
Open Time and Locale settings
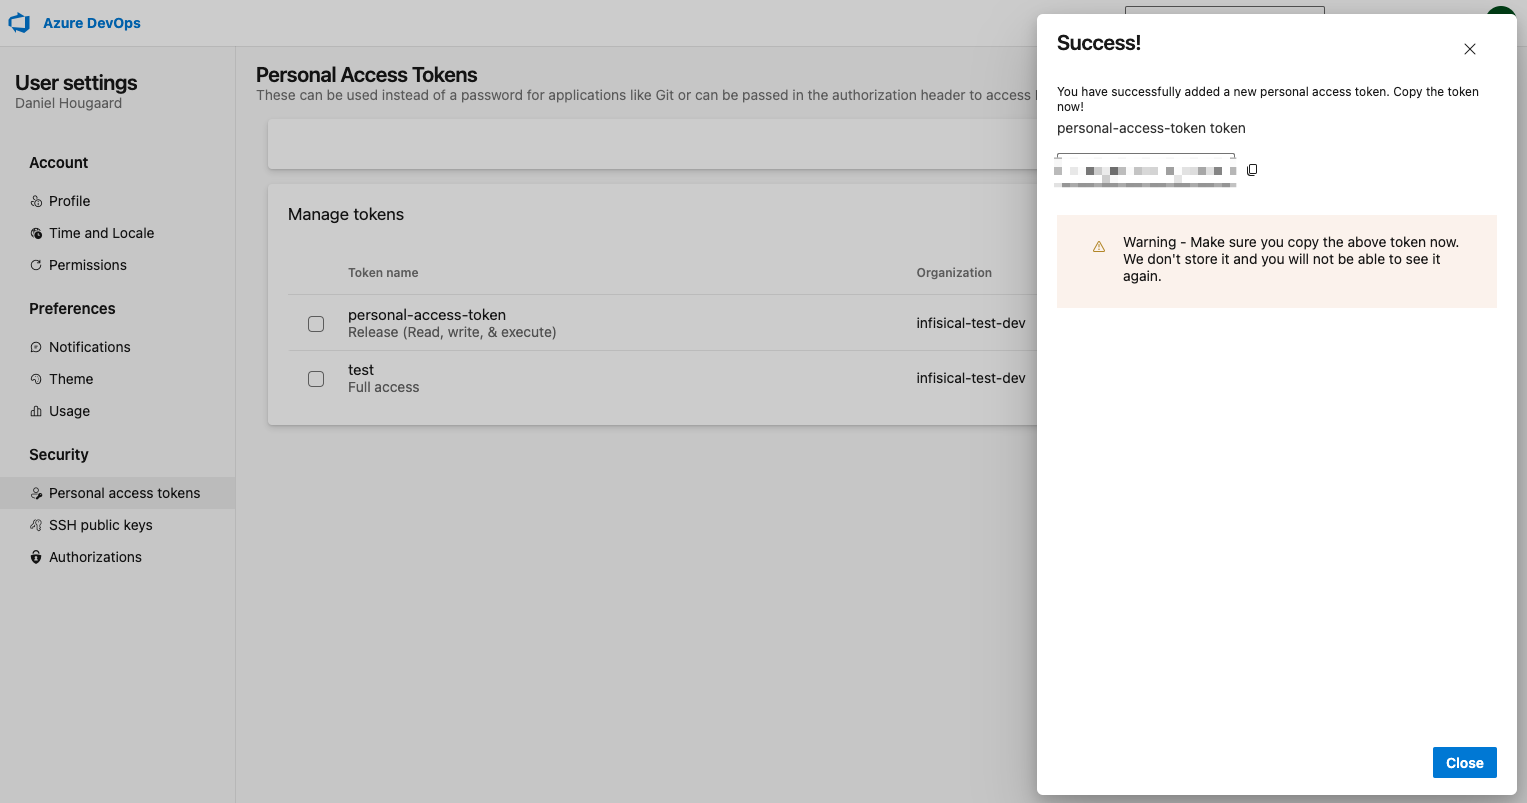click(x=101, y=233)
